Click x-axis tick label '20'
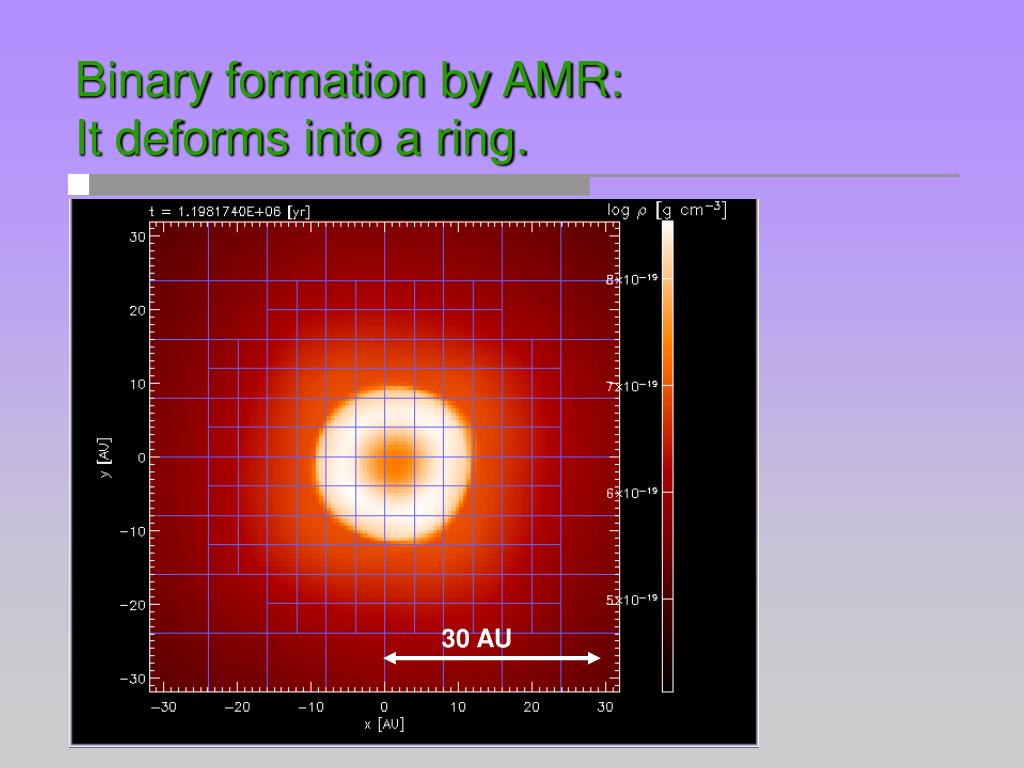1024x768 pixels. click(x=532, y=707)
